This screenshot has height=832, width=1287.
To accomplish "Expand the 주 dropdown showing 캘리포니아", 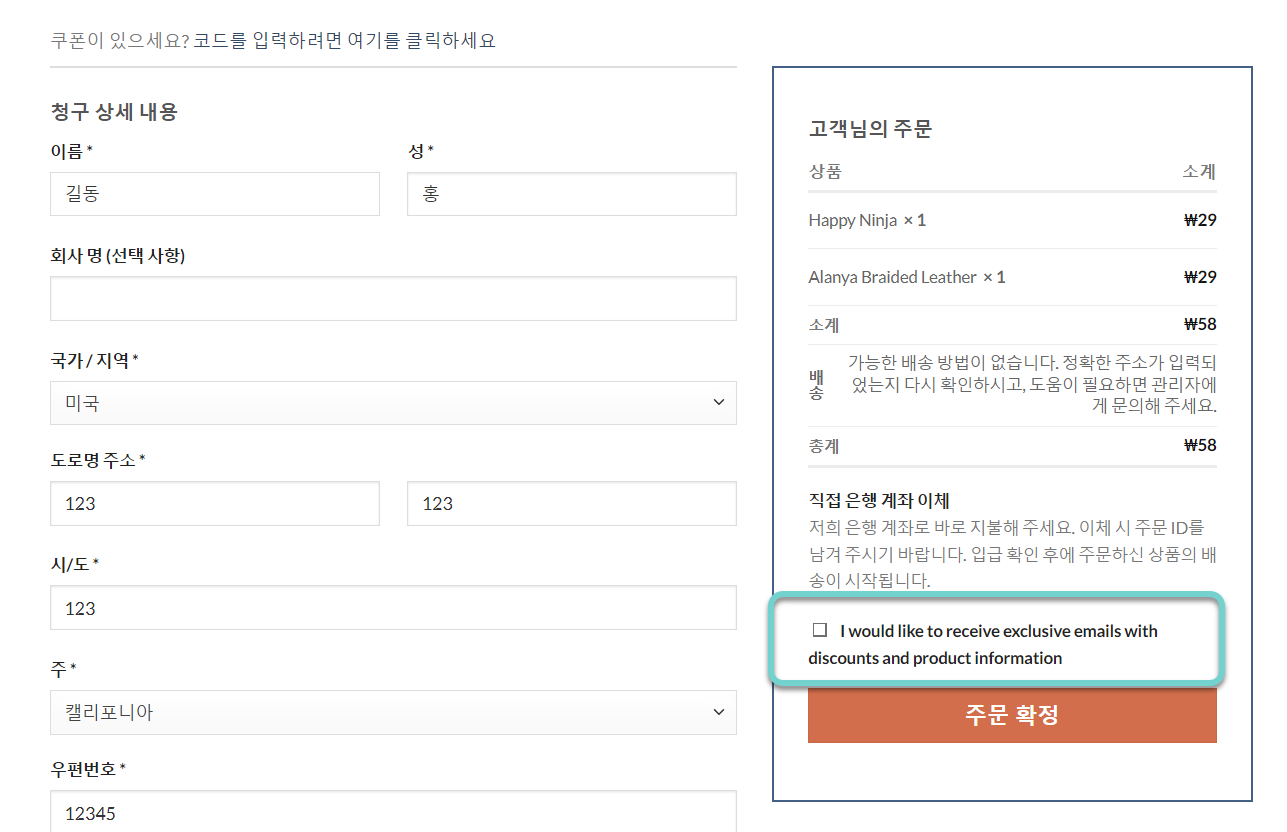I will point(393,712).
